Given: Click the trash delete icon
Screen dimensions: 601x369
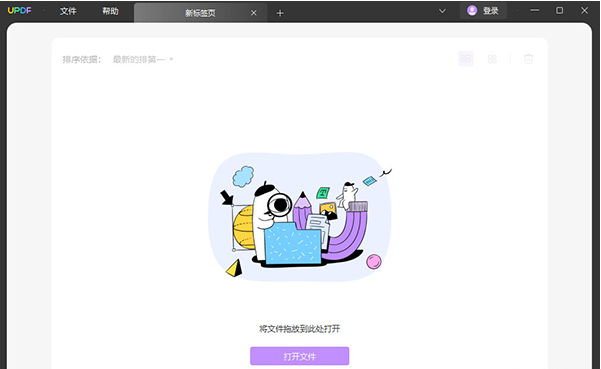Looking at the screenshot, I should [x=529, y=59].
